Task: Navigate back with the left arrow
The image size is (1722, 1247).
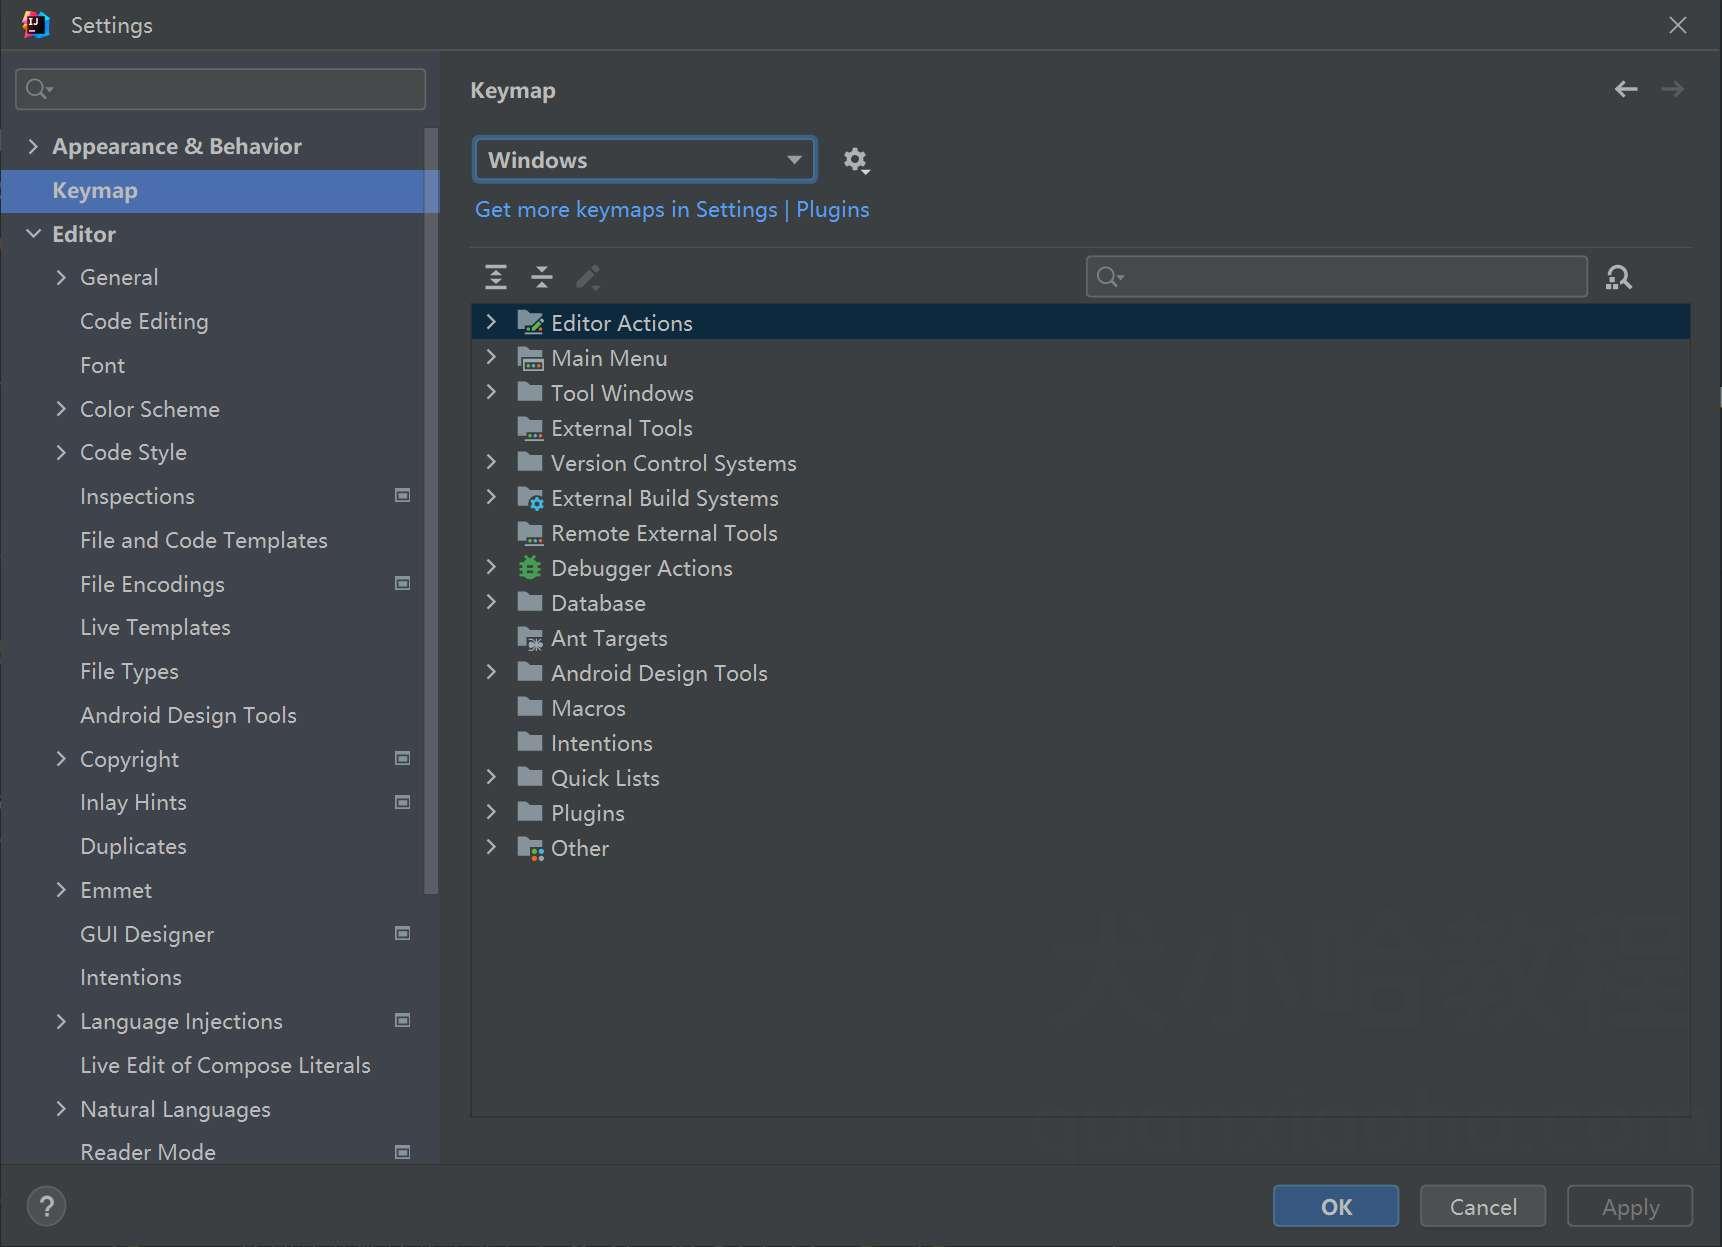Action: point(1626,89)
